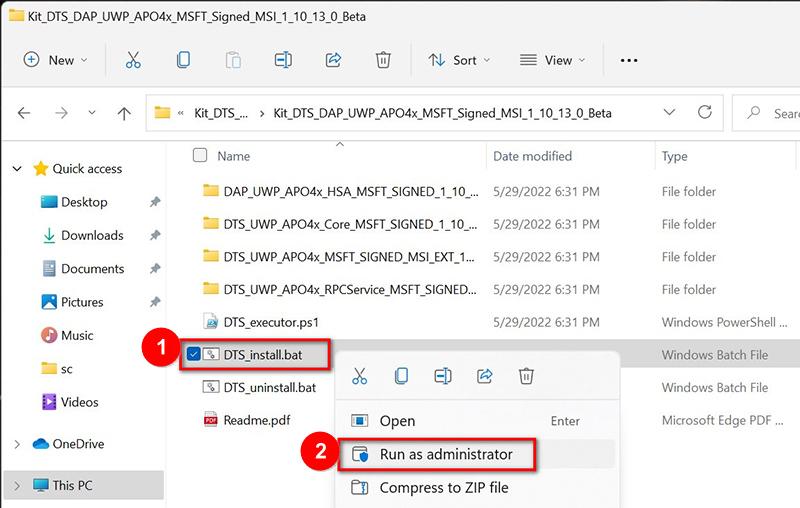
Task: Select the DAP_UWP_APO4x_HSA_MSFT_SIGNED folder
Action: point(351,192)
